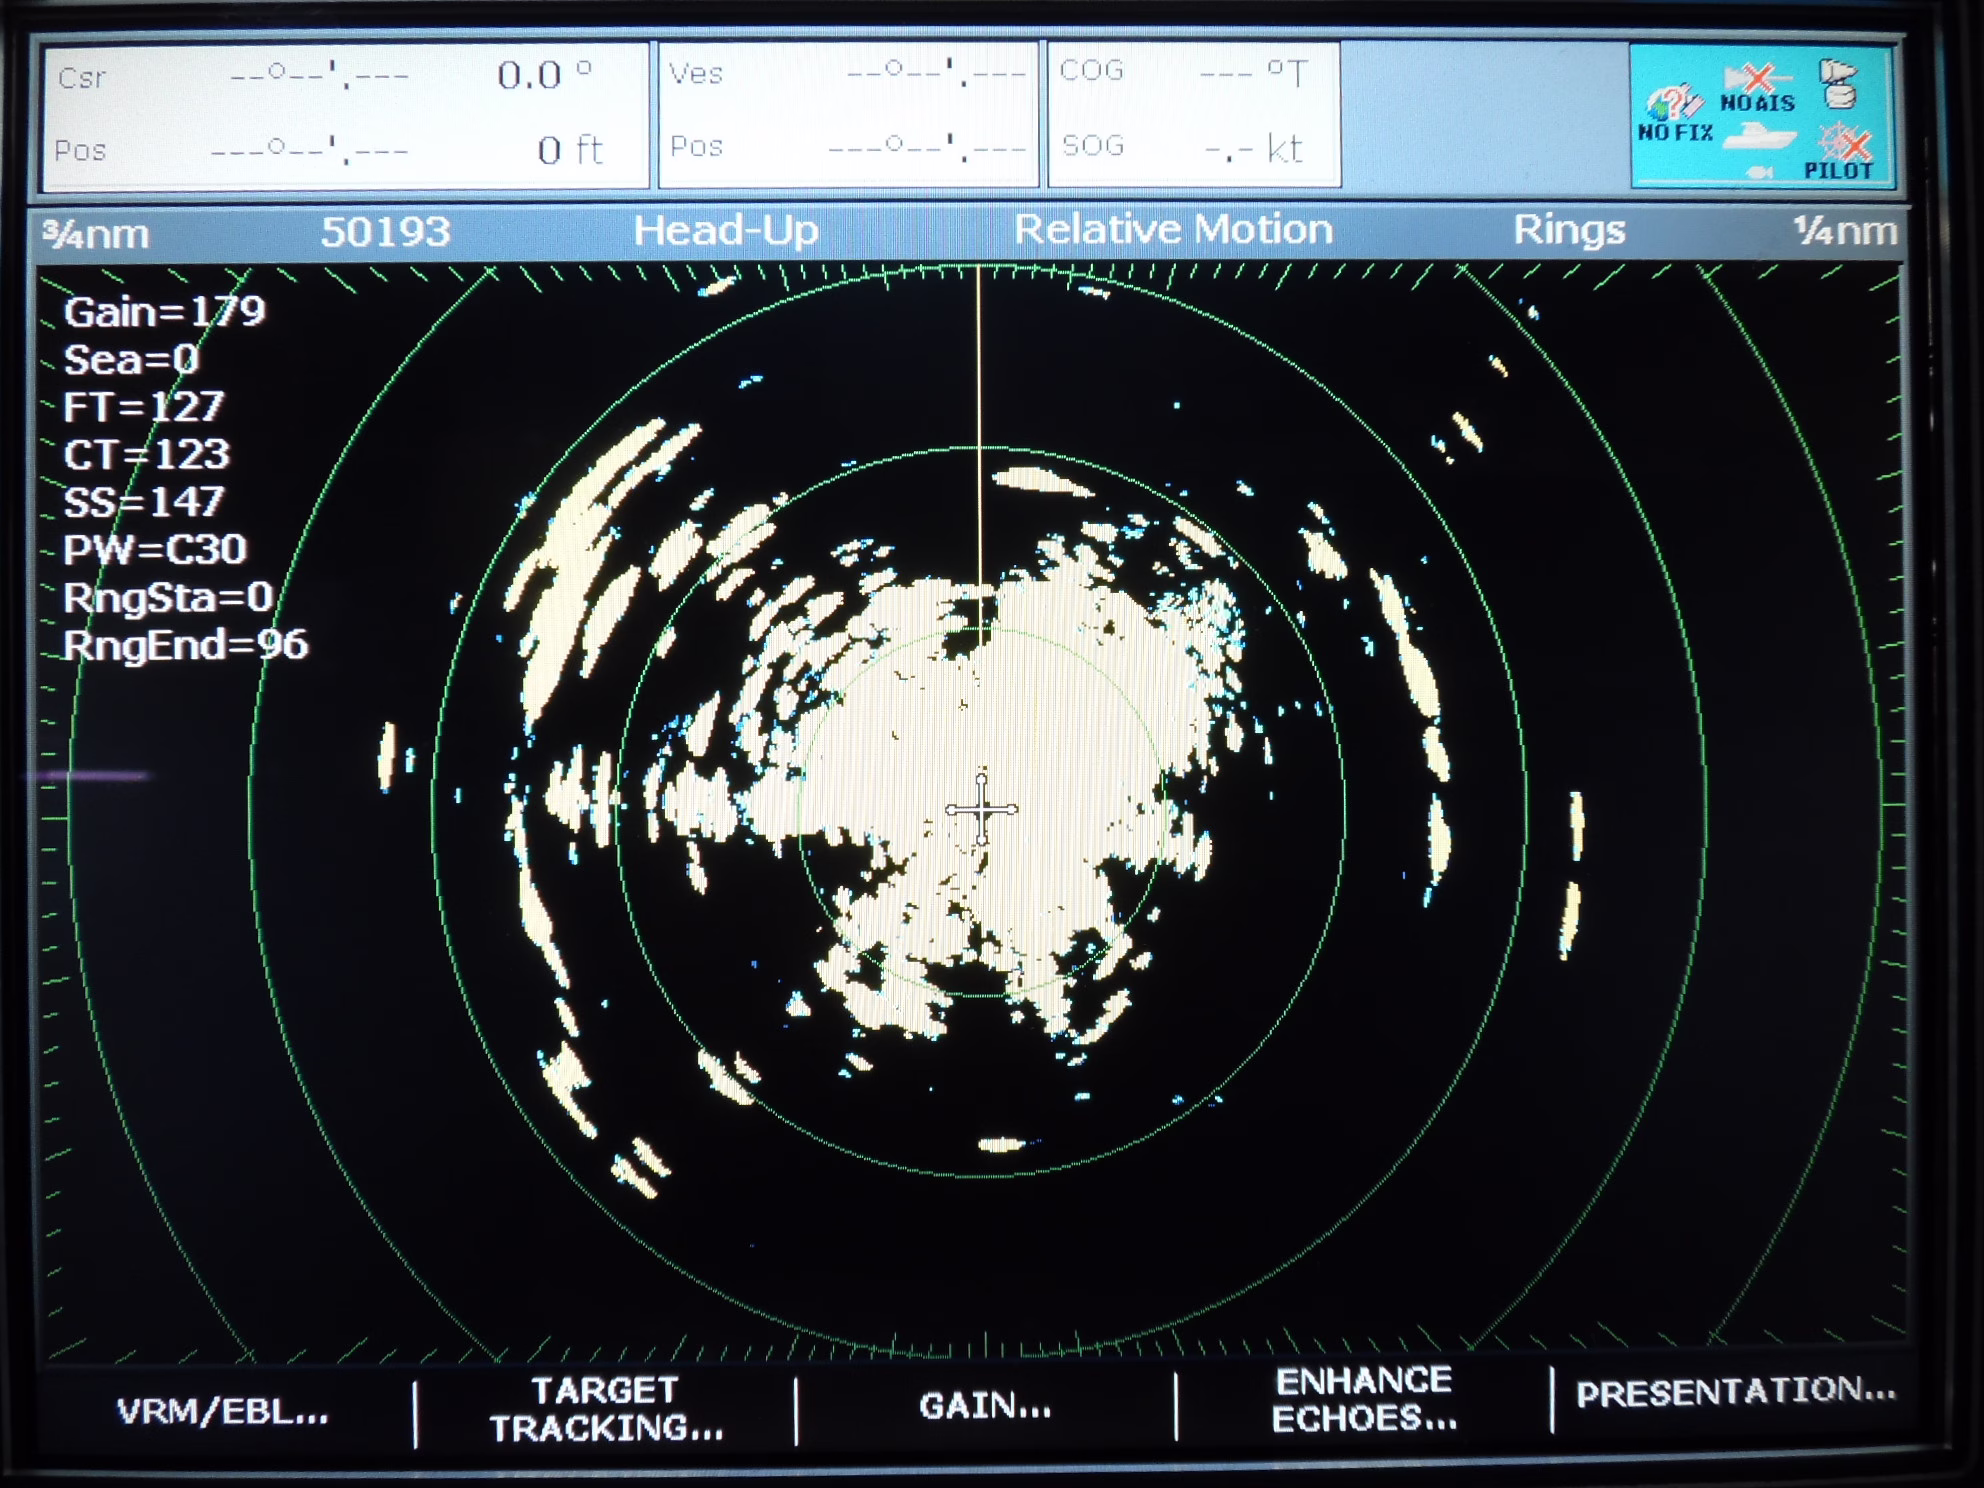Select the RngSta=0 readout
Screen dimensions: 1984x1488
tap(167, 597)
